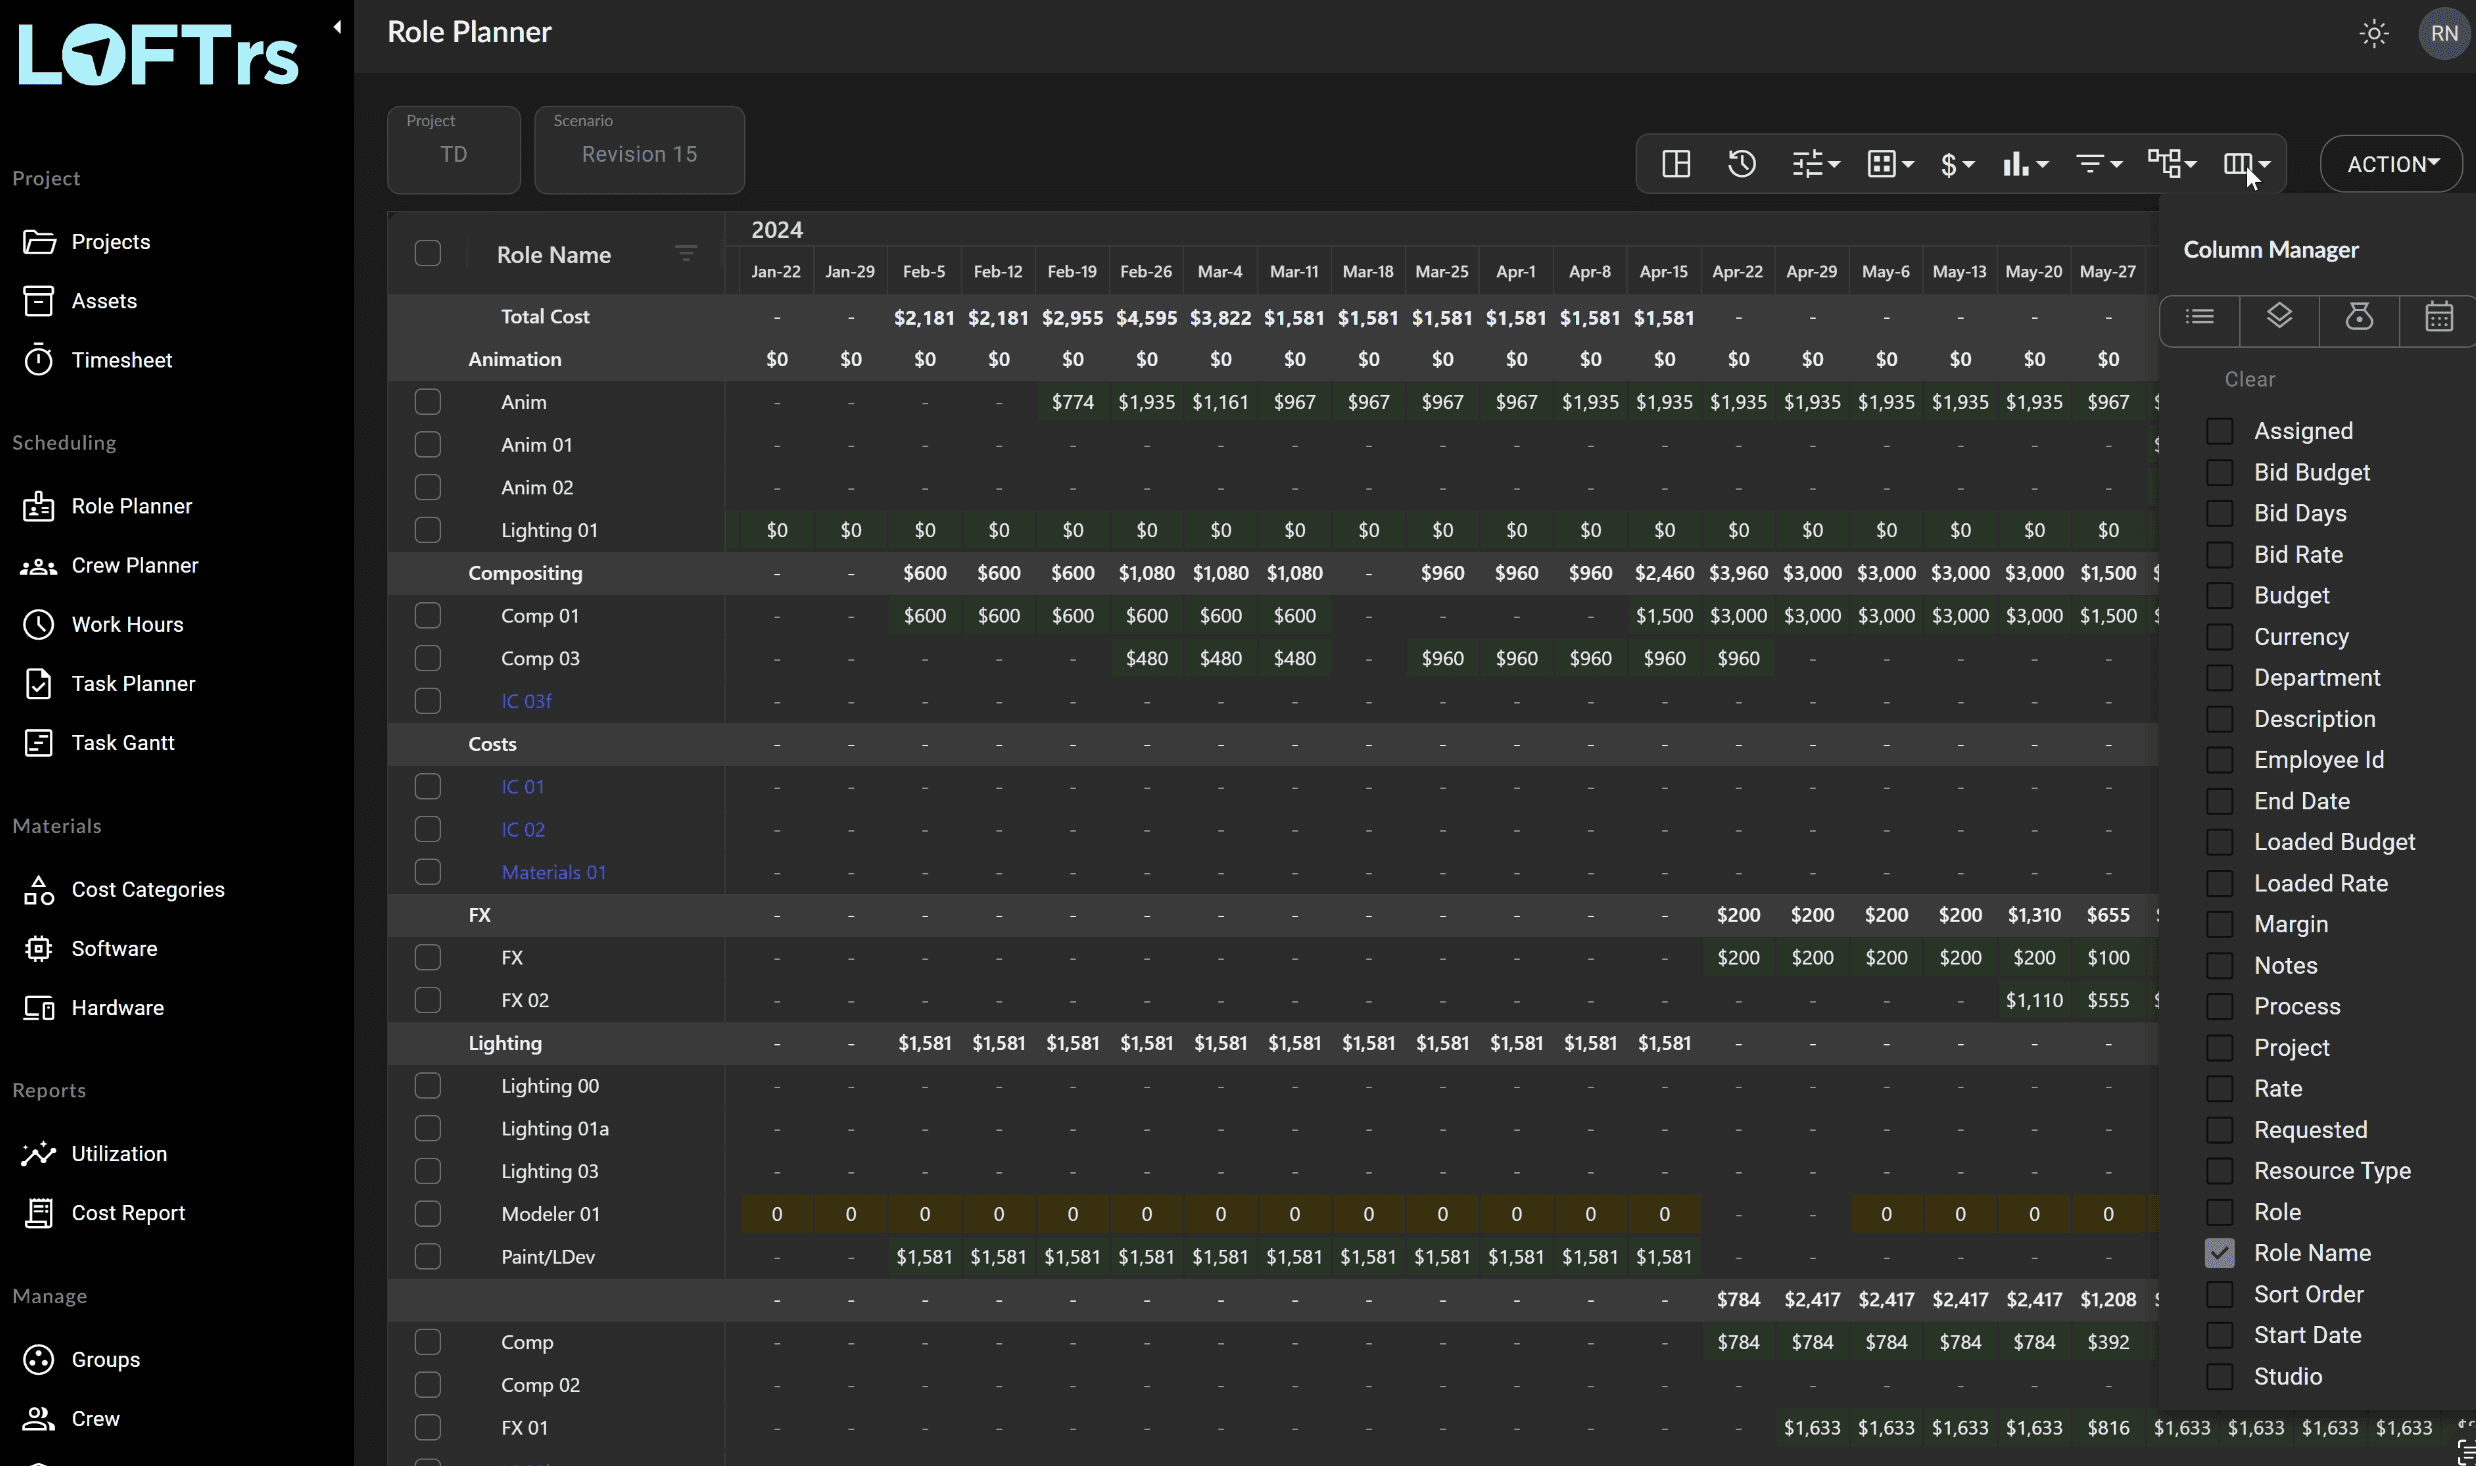Check the select-all header checkbox

click(428, 254)
